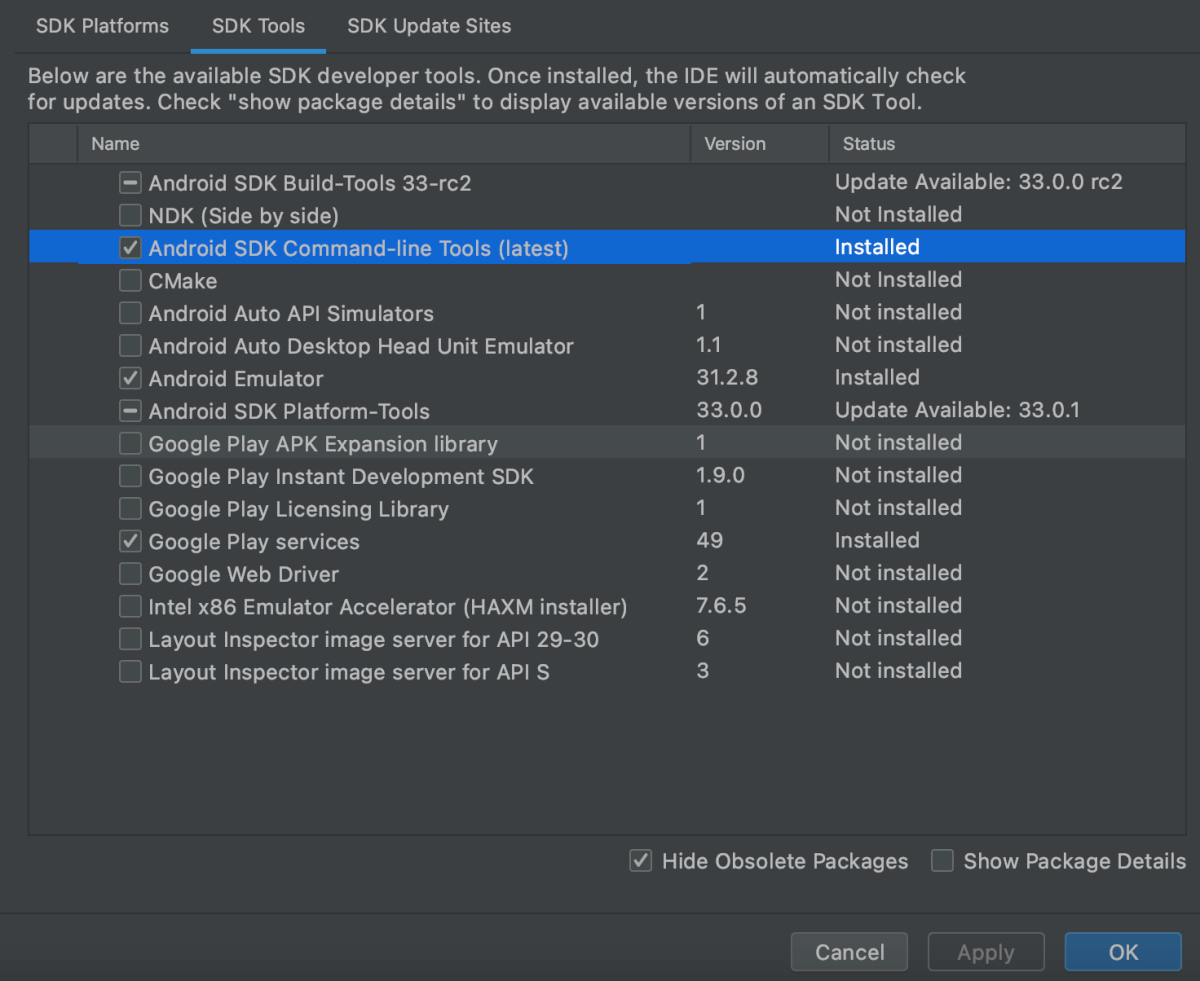Enable Show Package Details checkbox
This screenshot has width=1200, height=981.
pos(942,861)
